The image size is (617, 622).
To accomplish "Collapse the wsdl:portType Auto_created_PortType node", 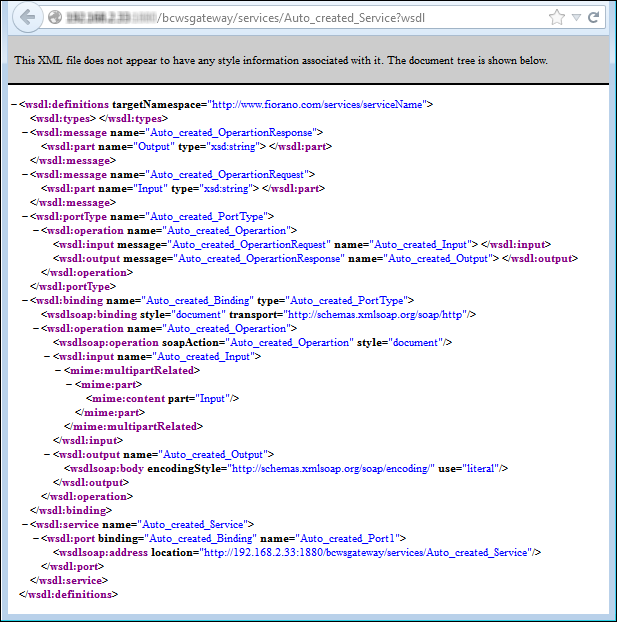I will 25,216.
